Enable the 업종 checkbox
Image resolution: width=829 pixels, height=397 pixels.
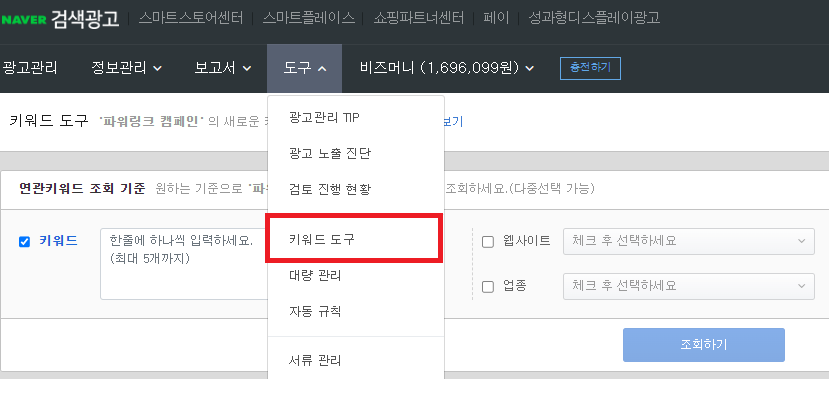click(488, 287)
